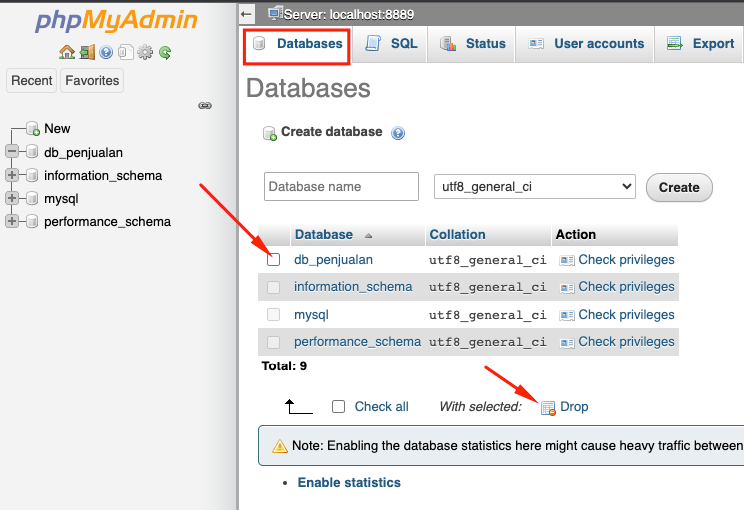
Task: Click the Server: localhost:8889 breadcrumb
Action: [x=349, y=15]
